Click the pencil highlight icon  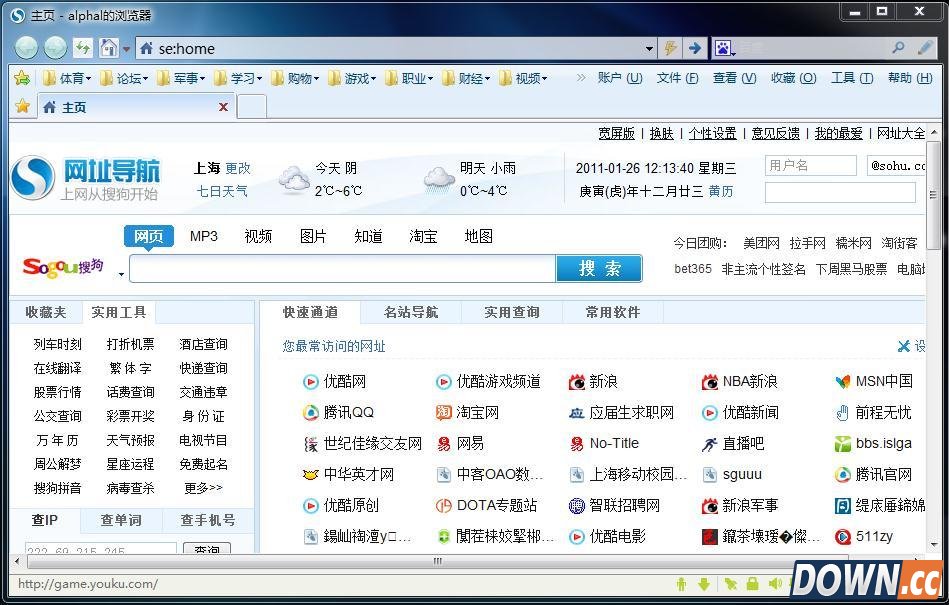[x=925, y=47]
